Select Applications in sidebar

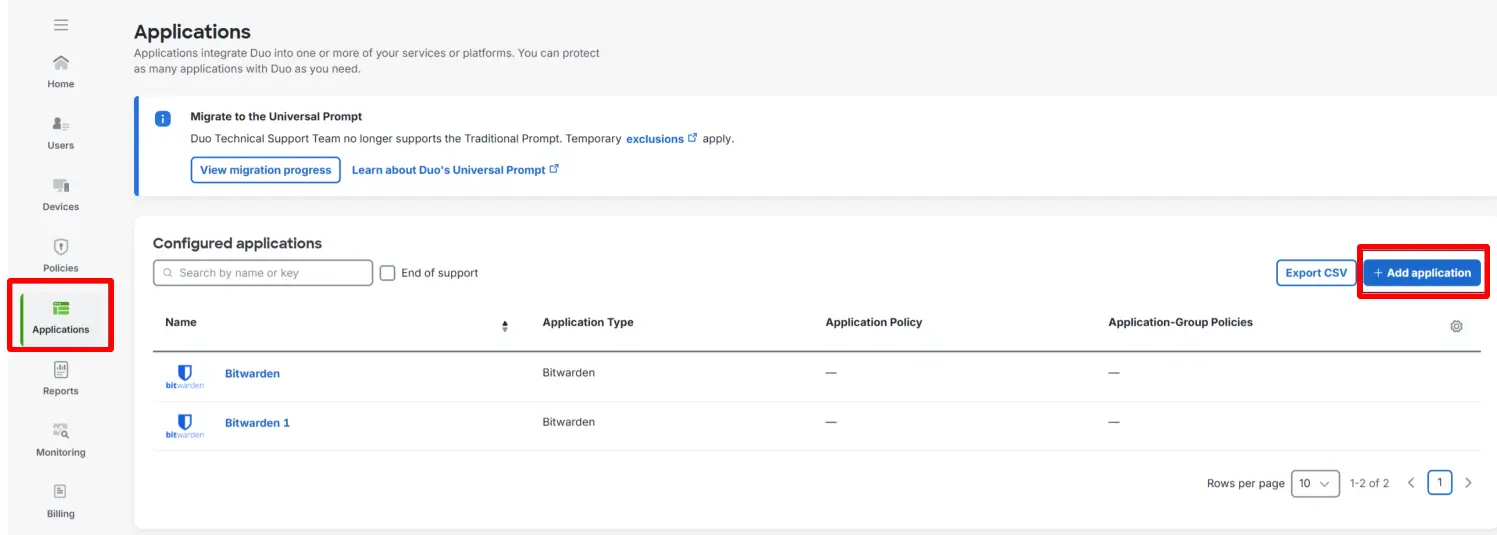point(61,316)
